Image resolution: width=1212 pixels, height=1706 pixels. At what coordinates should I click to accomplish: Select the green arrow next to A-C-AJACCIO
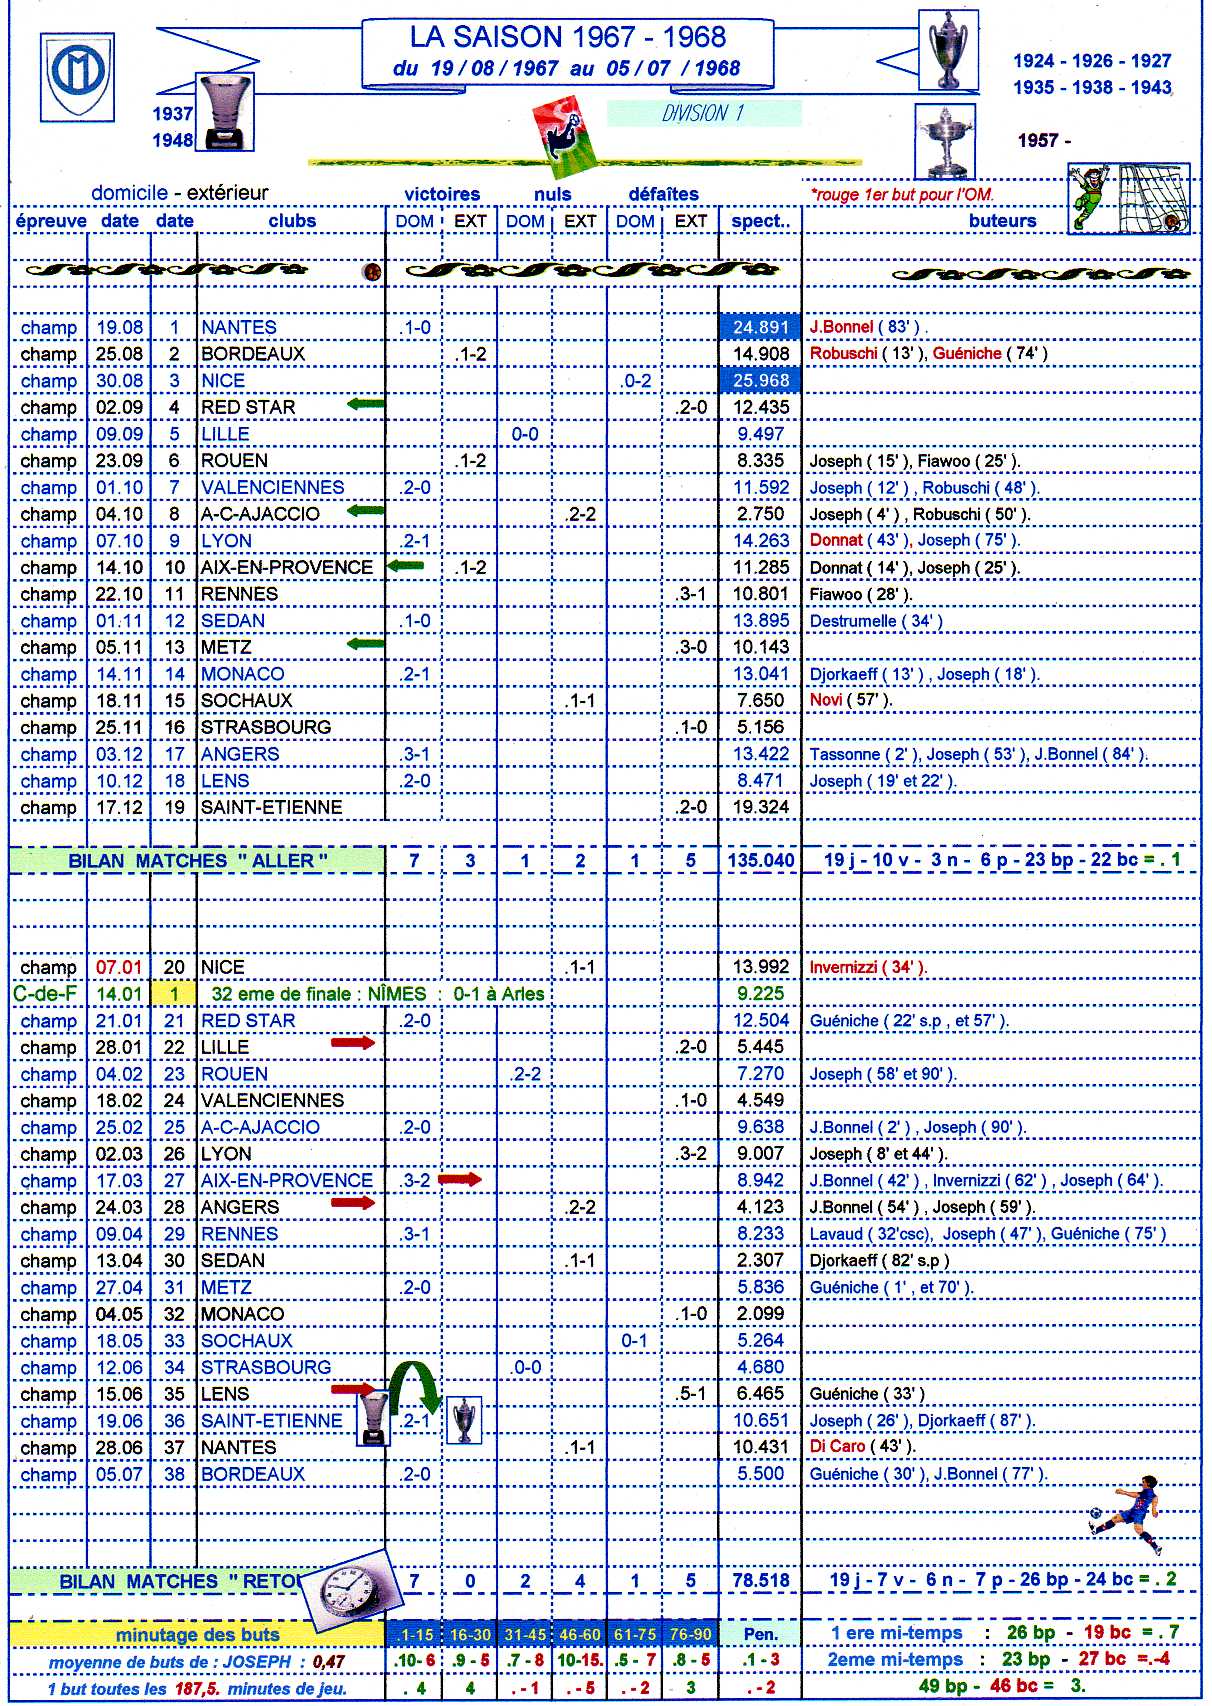[x=365, y=511]
